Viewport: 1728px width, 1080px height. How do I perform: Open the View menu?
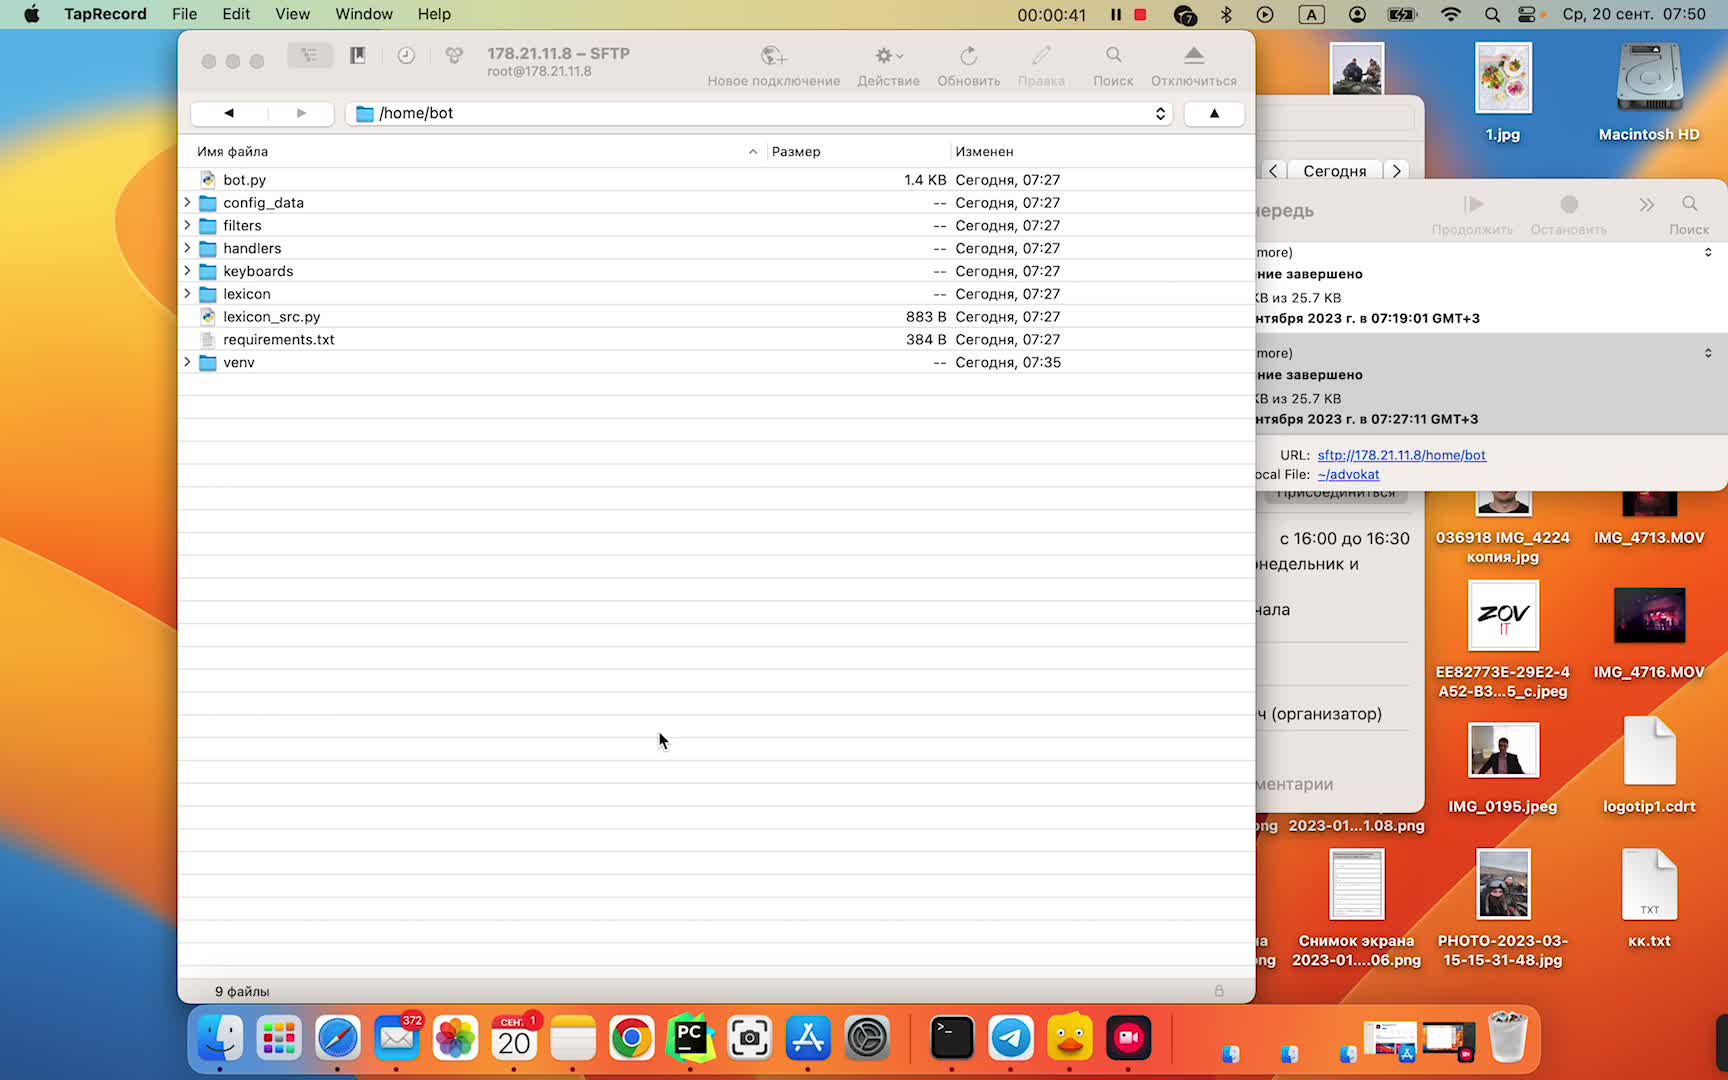coord(292,14)
